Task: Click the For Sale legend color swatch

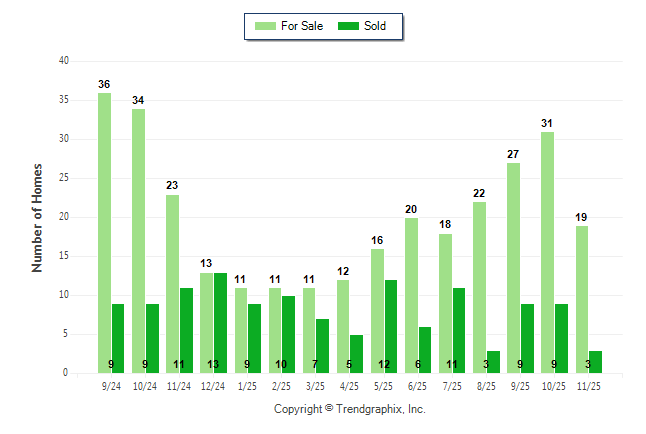Action: coord(268,26)
